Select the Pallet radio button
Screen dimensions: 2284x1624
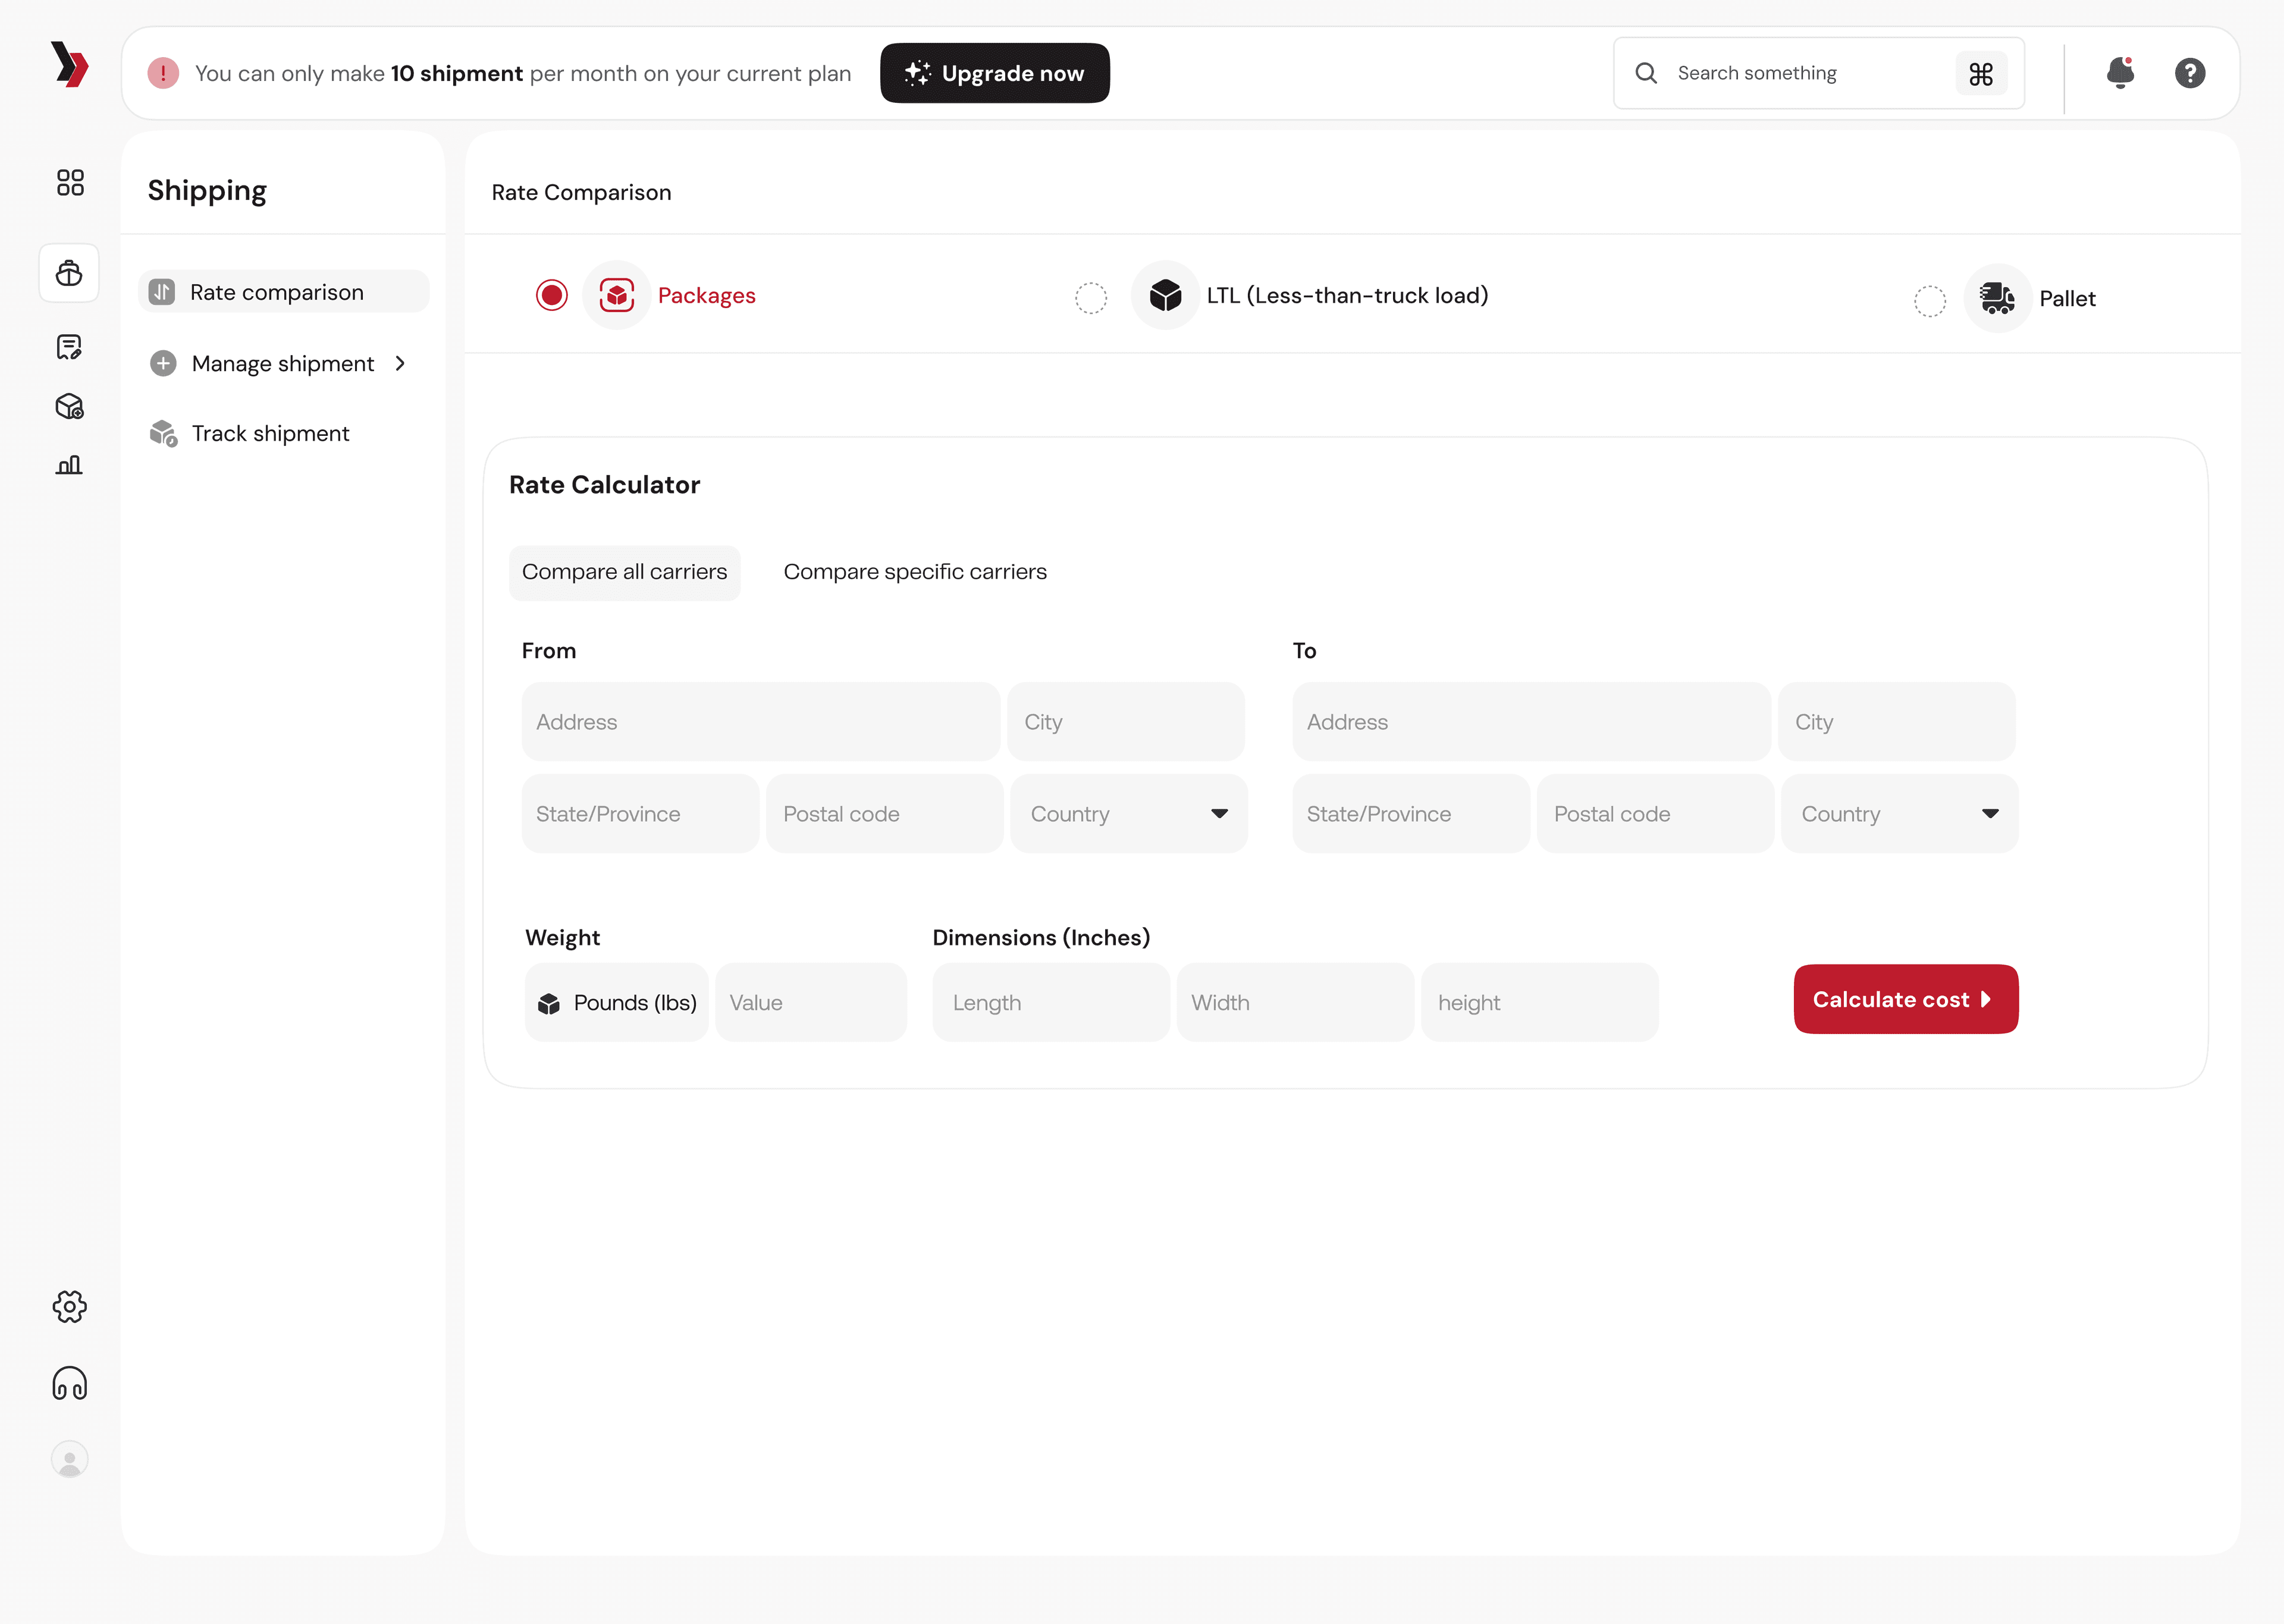(x=1930, y=300)
